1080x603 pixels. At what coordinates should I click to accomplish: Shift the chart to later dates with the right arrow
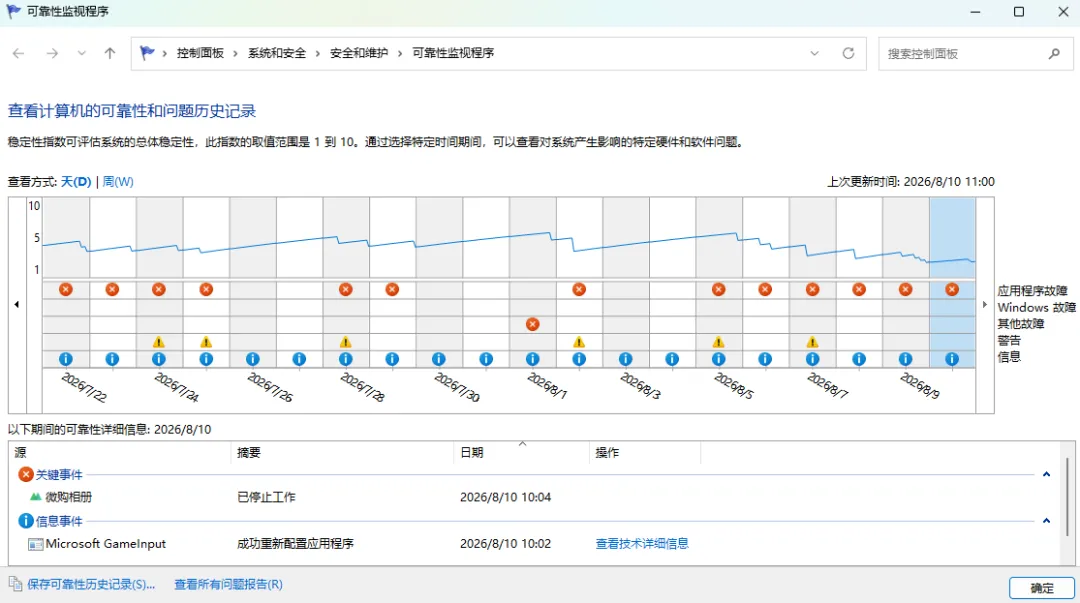click(x=985, y=304)
